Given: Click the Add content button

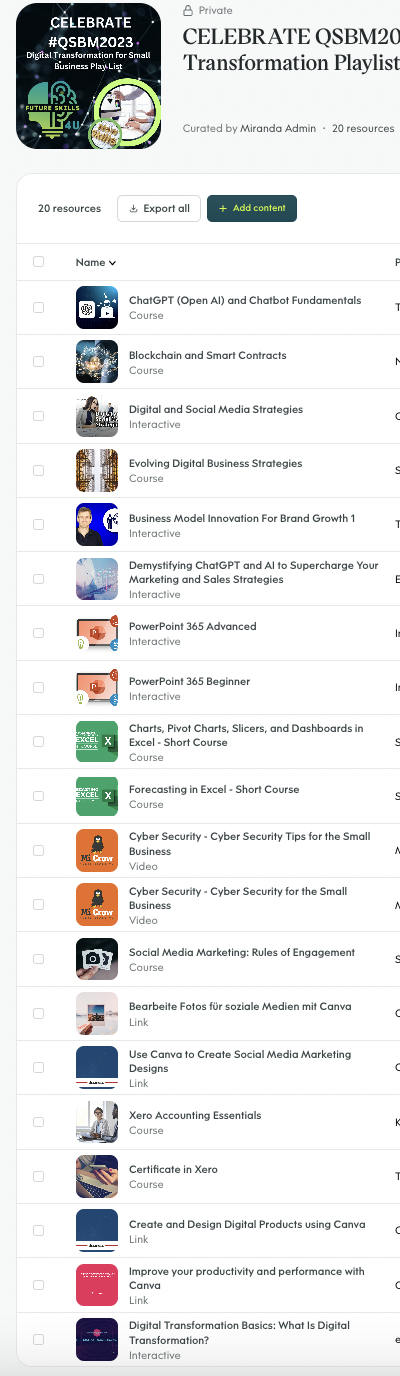Looking at the screenshot, I should [252, 208].
